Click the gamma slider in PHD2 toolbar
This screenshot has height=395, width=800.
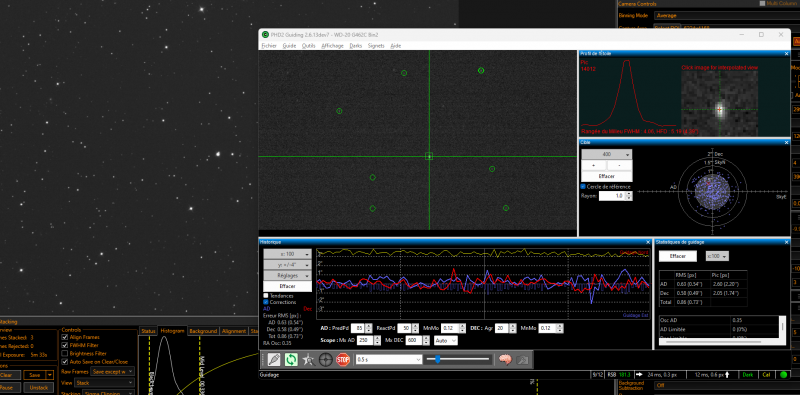pyautogui.click(x=458, y=360)
